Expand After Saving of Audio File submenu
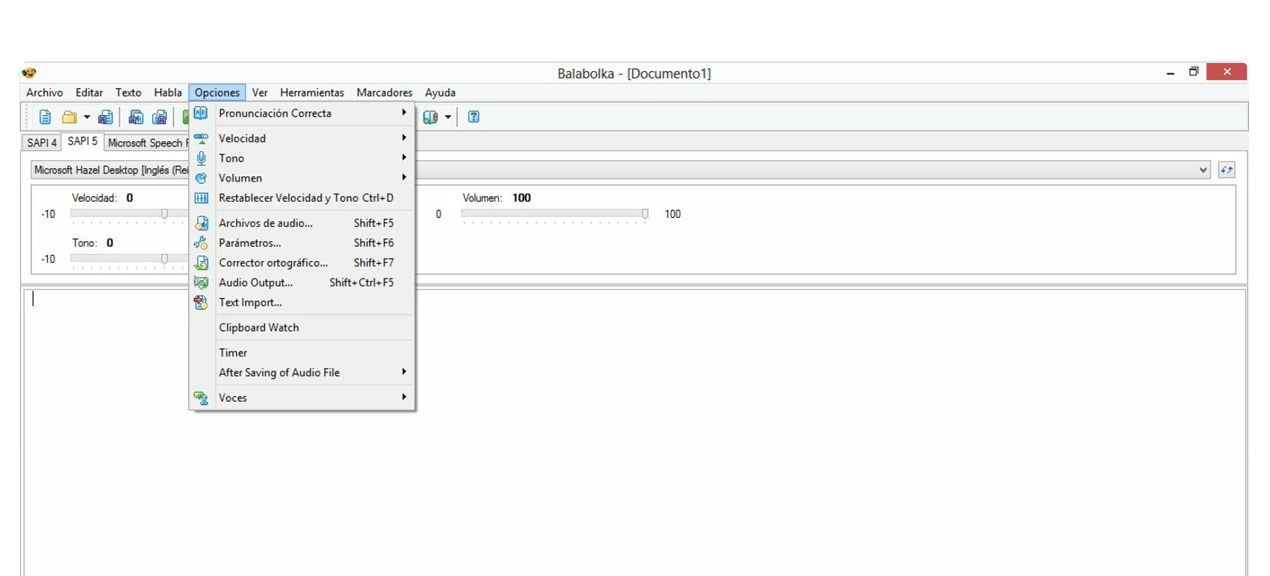The height and width of the screenshot is (576, 1270). (302, 372)
